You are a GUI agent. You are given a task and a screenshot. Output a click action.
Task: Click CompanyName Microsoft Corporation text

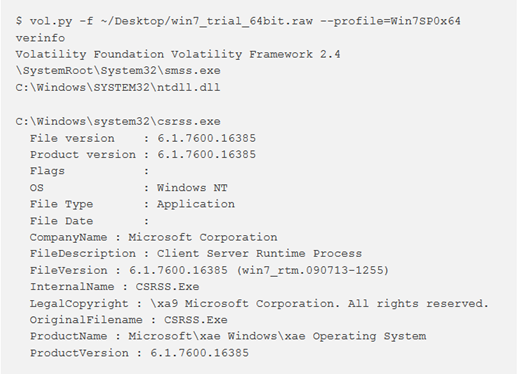(154, 237)
